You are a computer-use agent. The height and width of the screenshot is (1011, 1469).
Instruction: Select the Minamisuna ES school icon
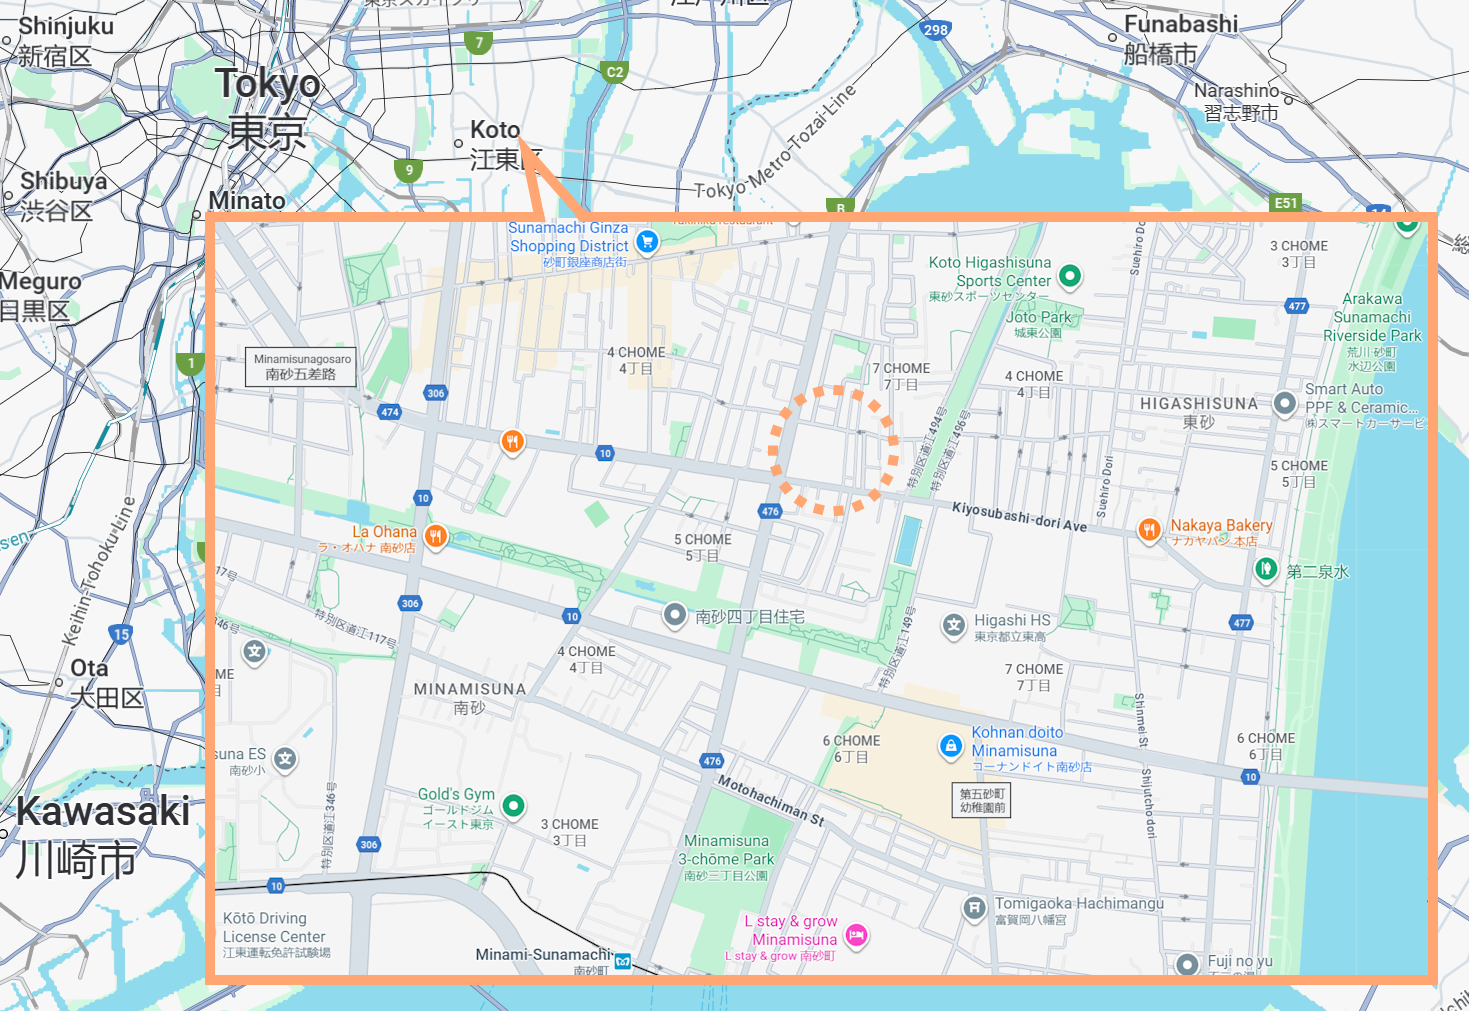[x=285, y=760]
